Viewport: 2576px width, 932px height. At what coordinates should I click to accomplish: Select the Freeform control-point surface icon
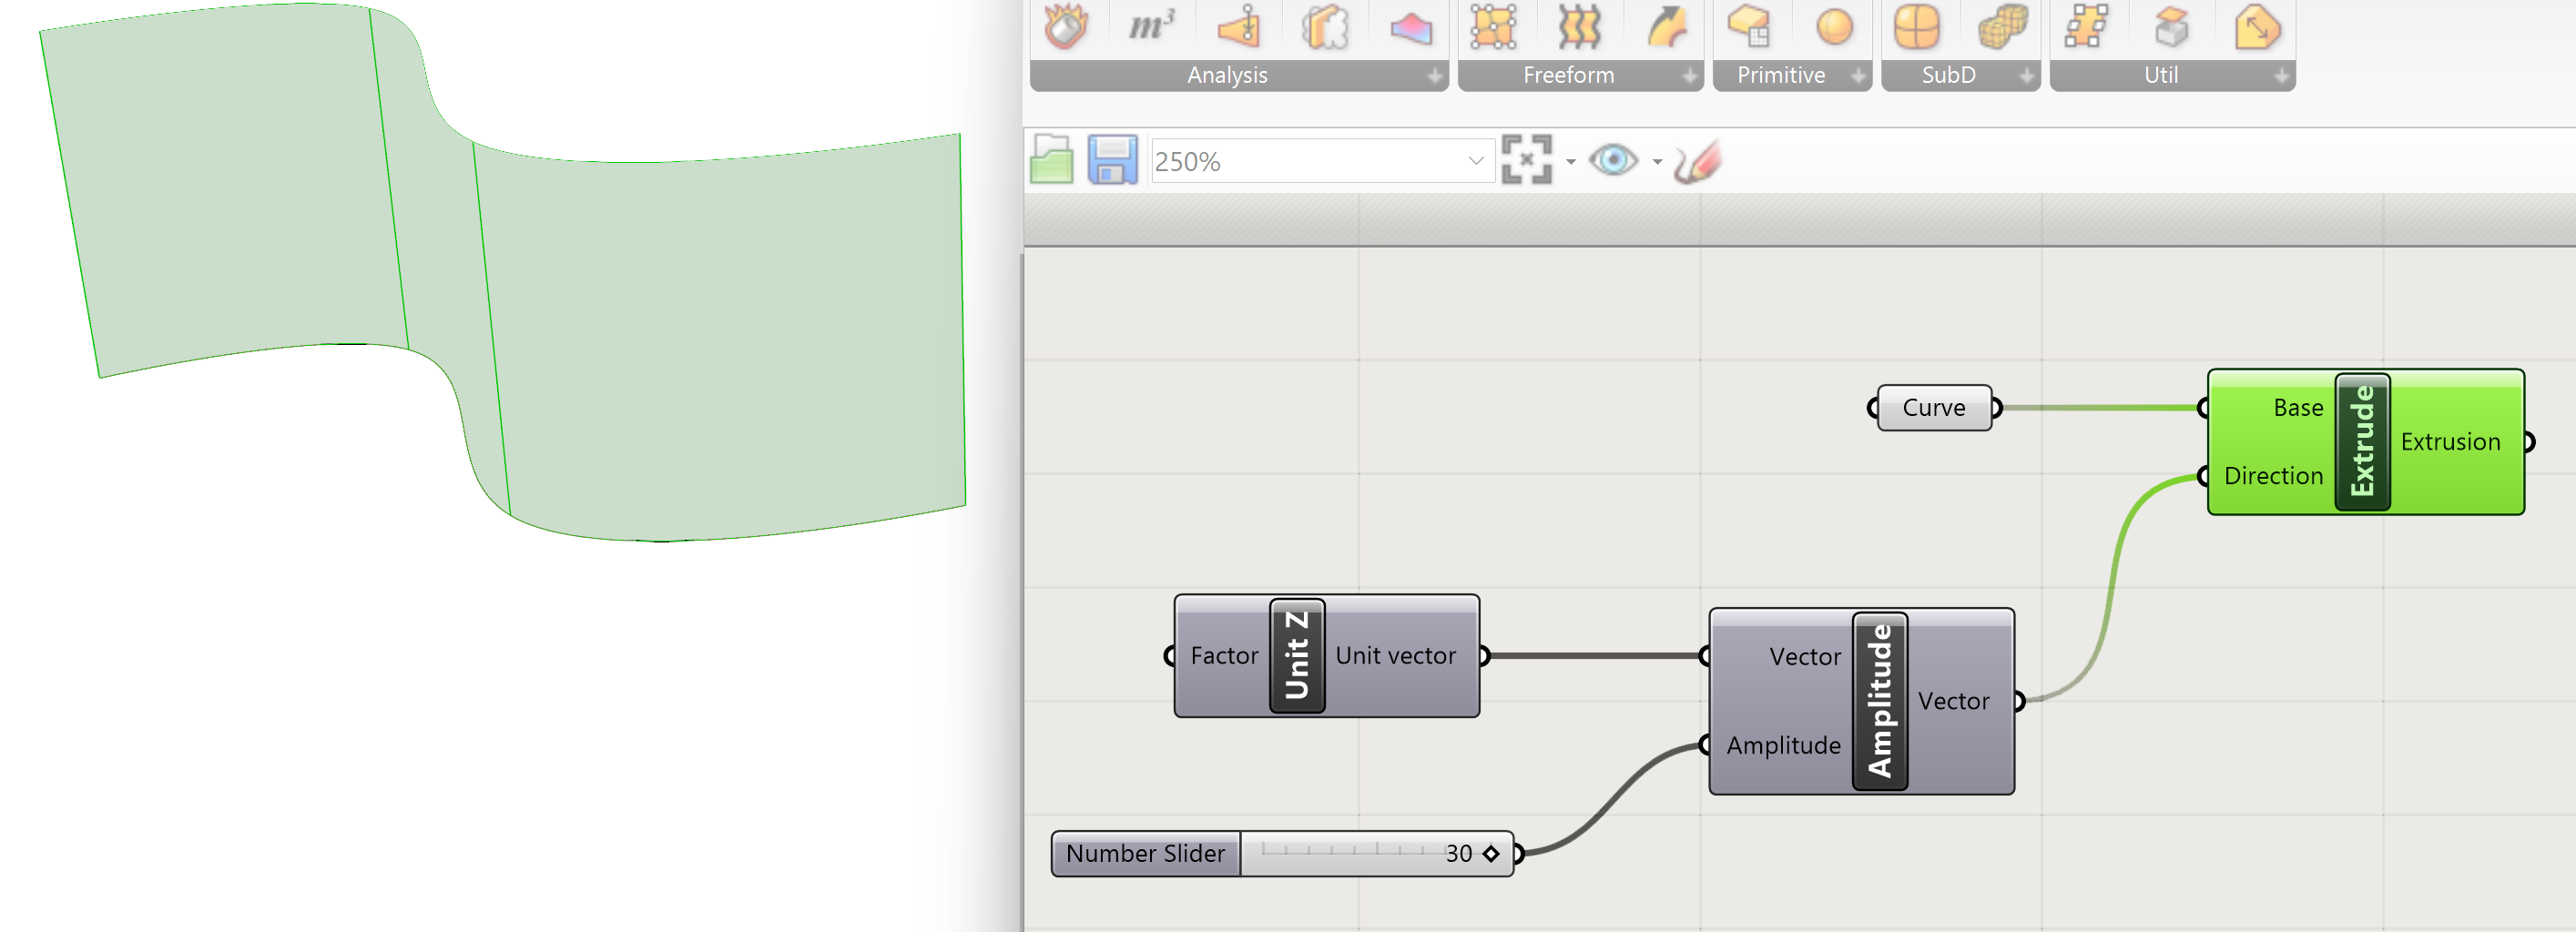(x=1493, y=27)
